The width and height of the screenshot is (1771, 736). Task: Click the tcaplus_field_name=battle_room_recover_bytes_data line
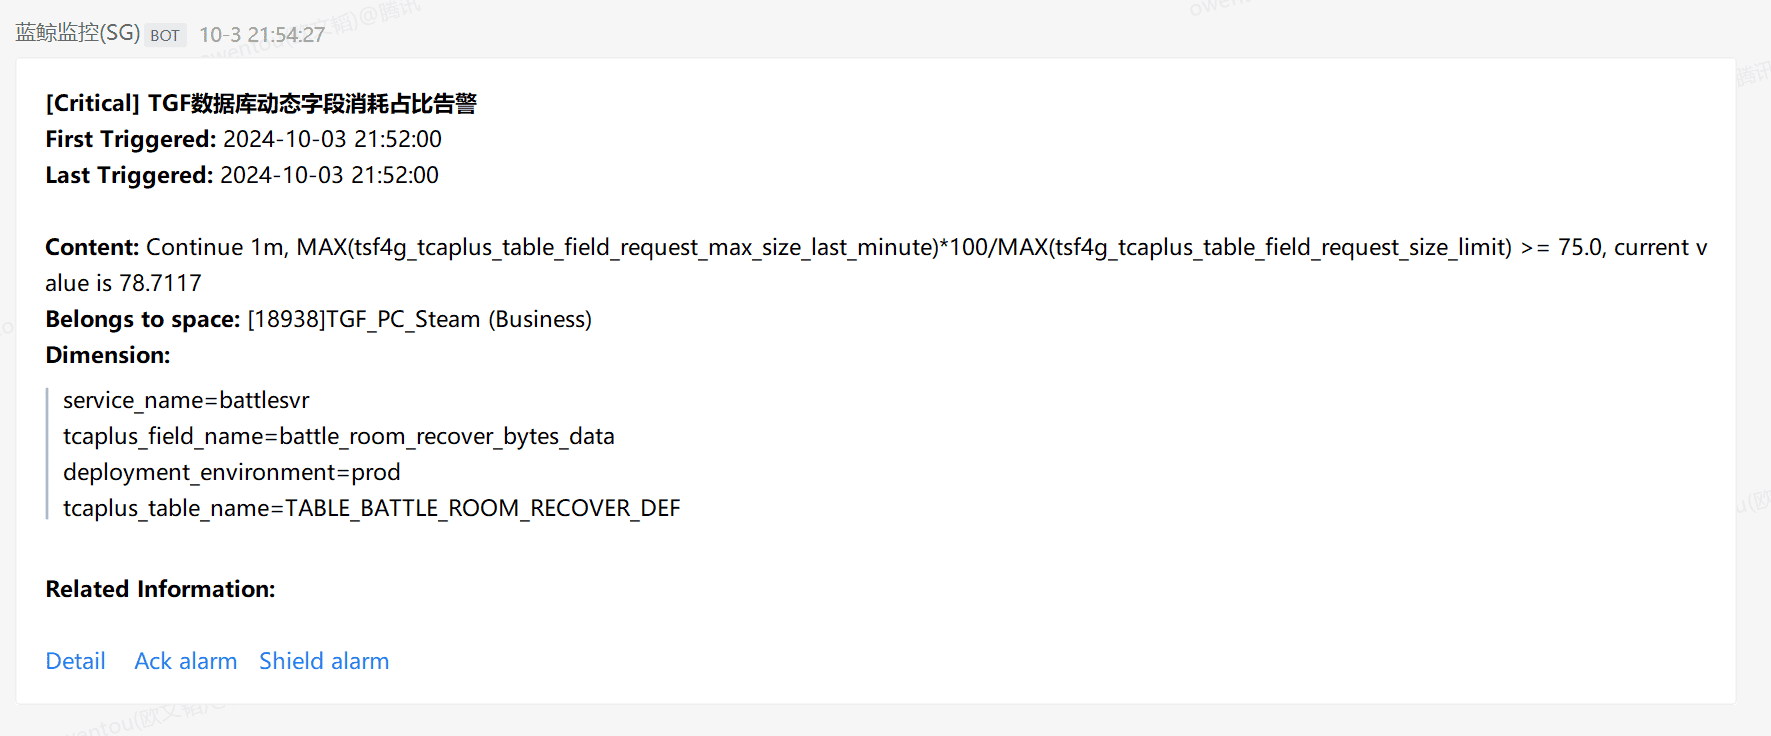click(x=339, y=436)
